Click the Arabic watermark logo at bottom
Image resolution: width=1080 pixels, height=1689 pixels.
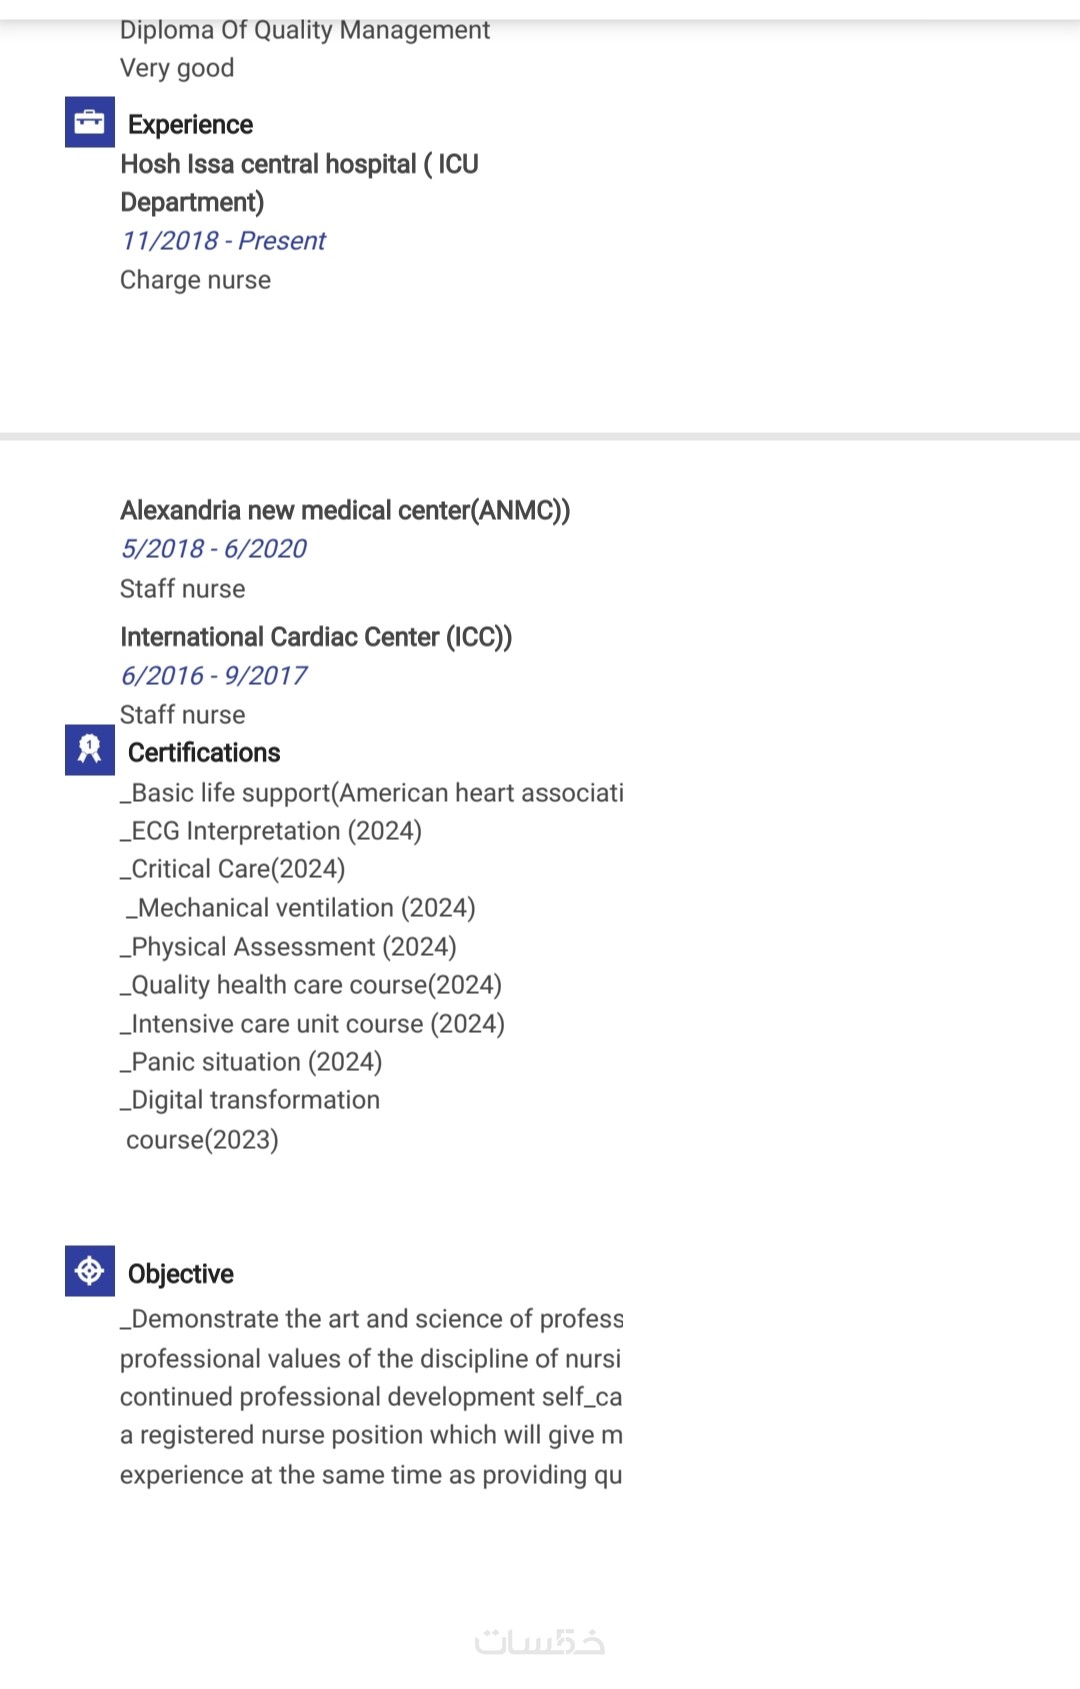tap(540, 1642)
